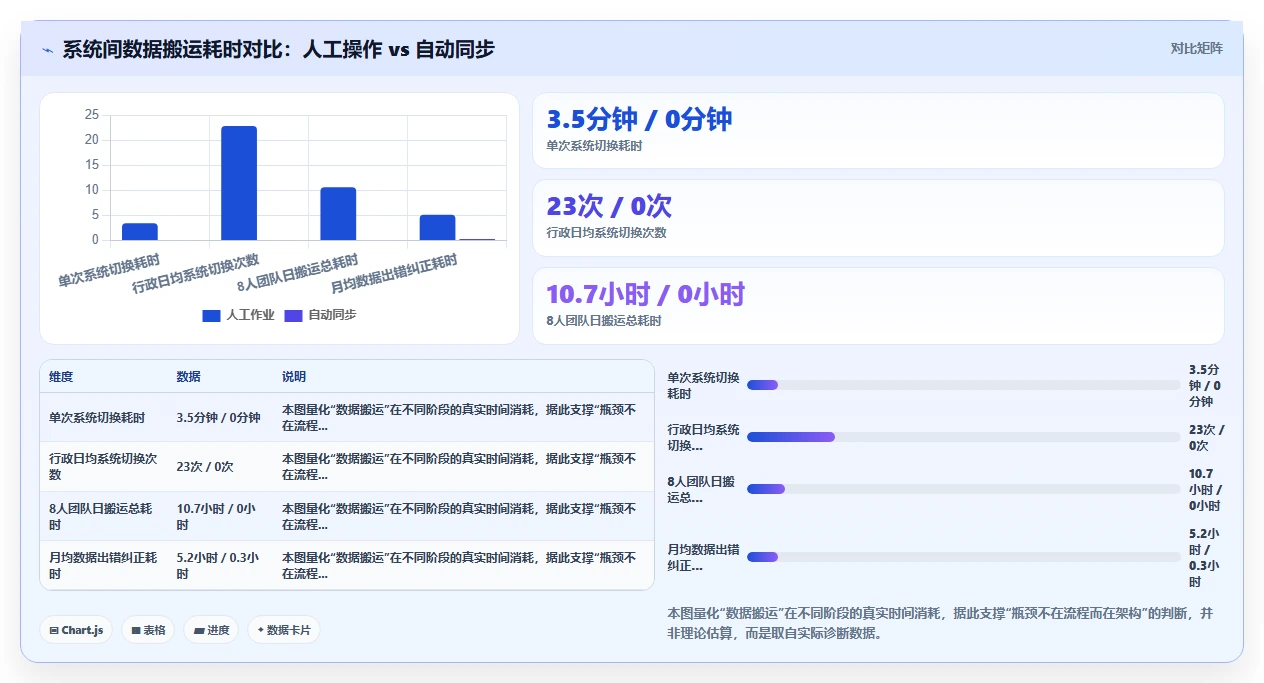This screenshot has height=683, width=1264.
Task: Click the 8人团队日搬运总耗时 chart bar
Action: tap(338, 214)
